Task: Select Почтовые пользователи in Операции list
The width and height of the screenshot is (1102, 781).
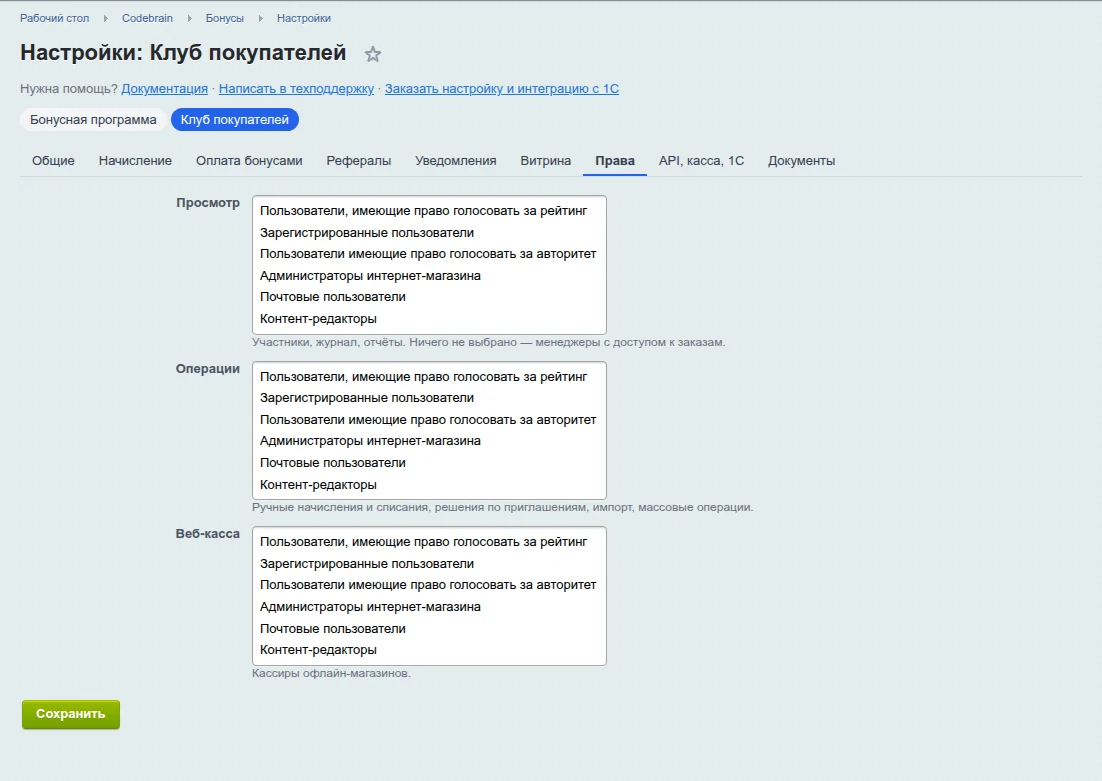Action: 429,463
